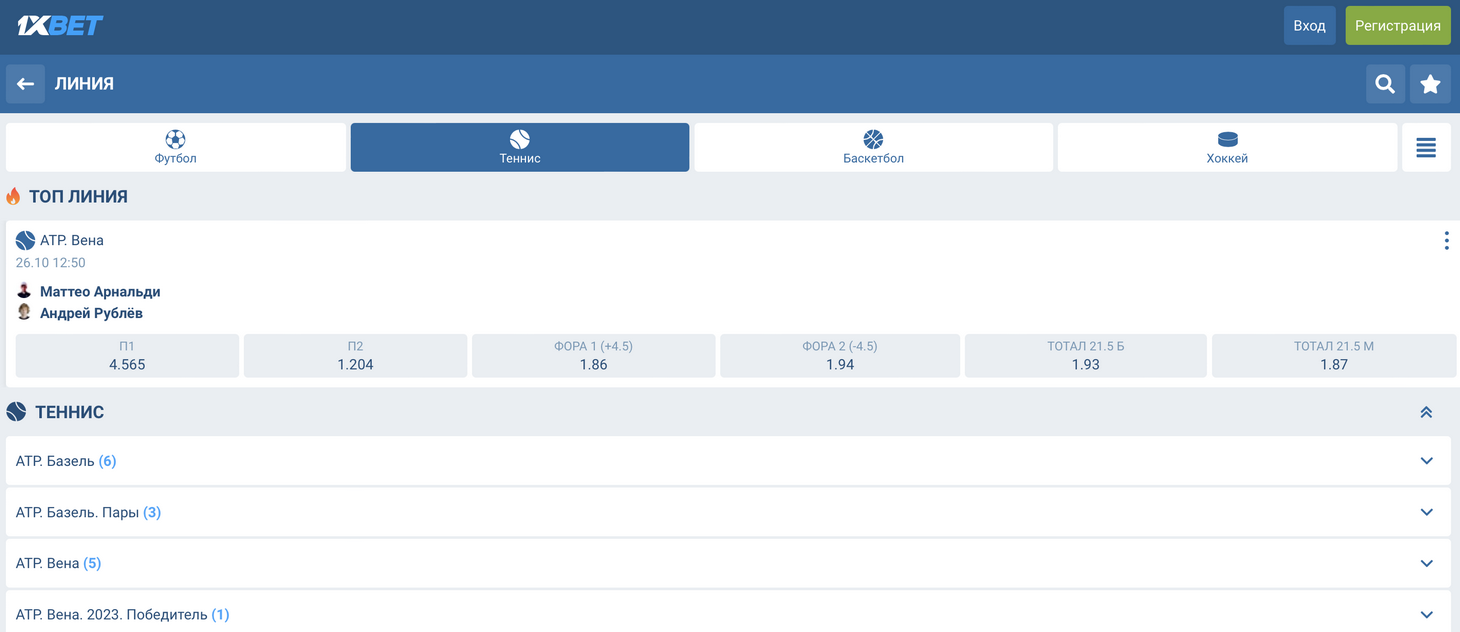1460x632 pixels.
Task: Collapse the ТЕННИС section with double chevron
Action: pos(1426,411)
